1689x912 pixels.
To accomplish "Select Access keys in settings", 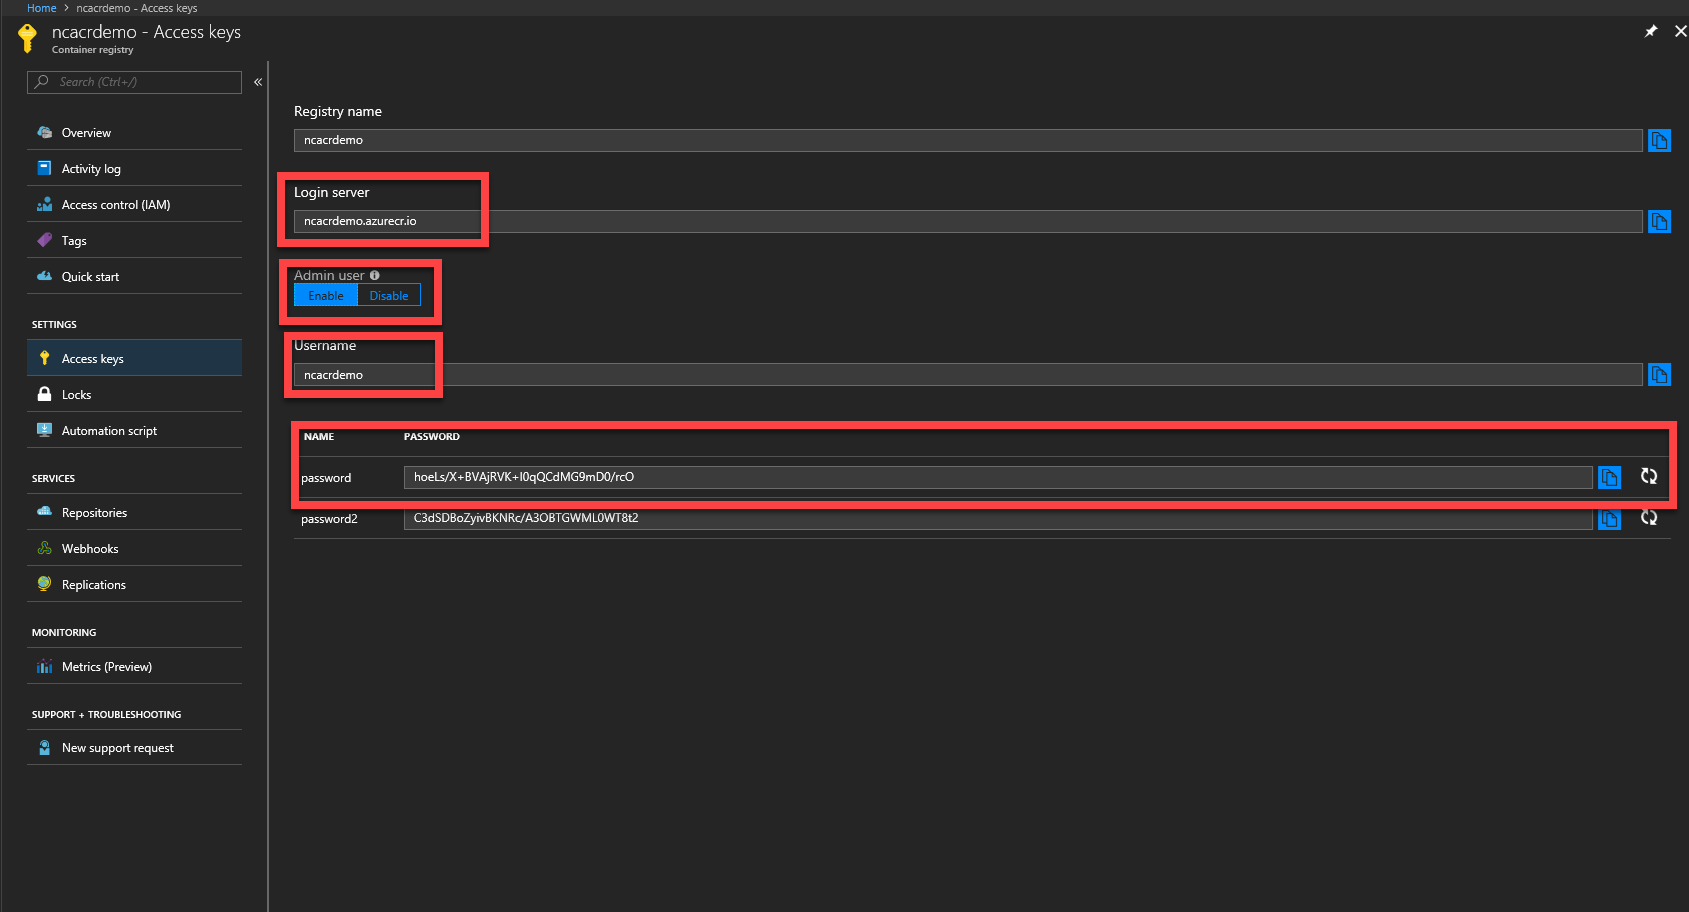I will (134, 358).
